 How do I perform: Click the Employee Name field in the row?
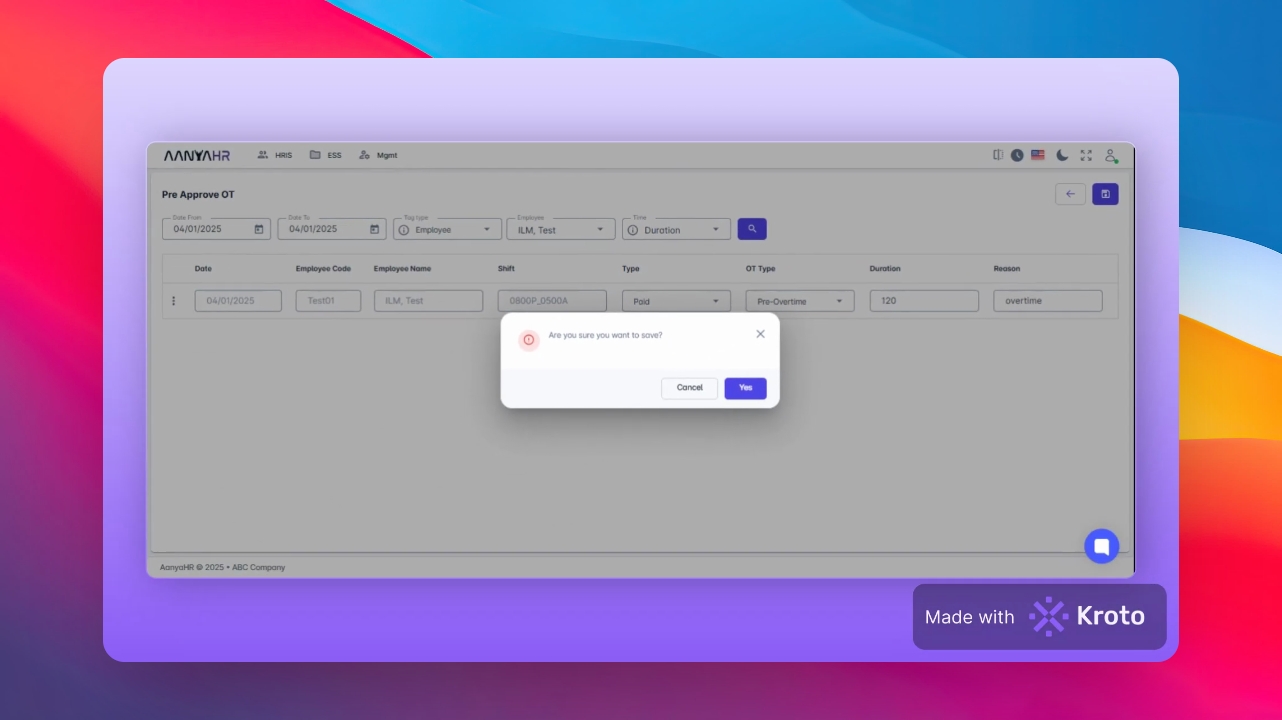428,301
